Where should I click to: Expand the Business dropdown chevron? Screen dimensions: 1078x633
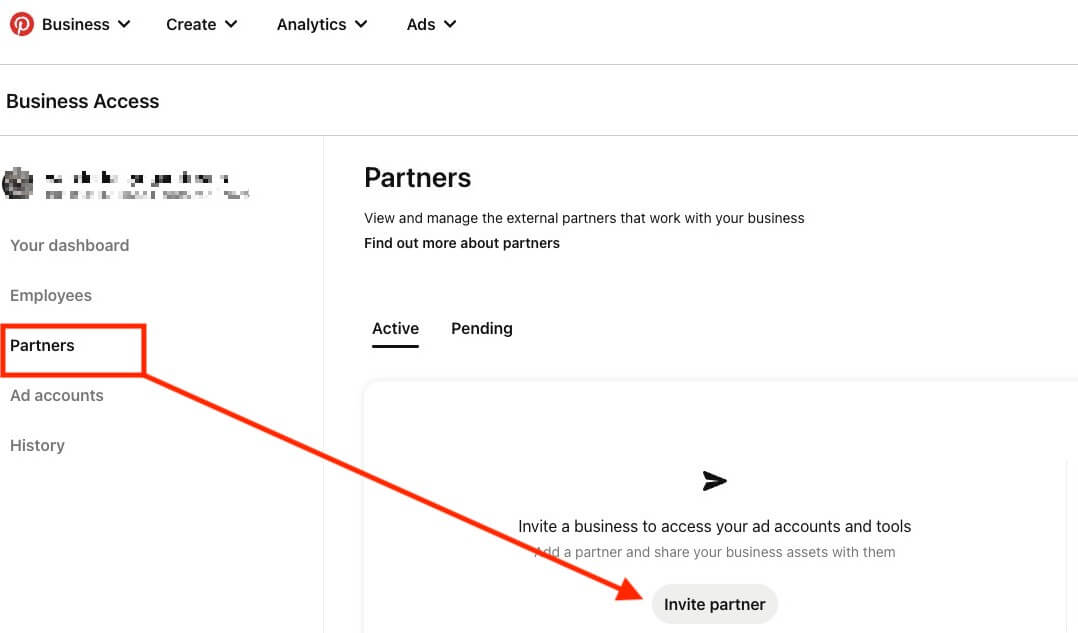tap(124, 24)
